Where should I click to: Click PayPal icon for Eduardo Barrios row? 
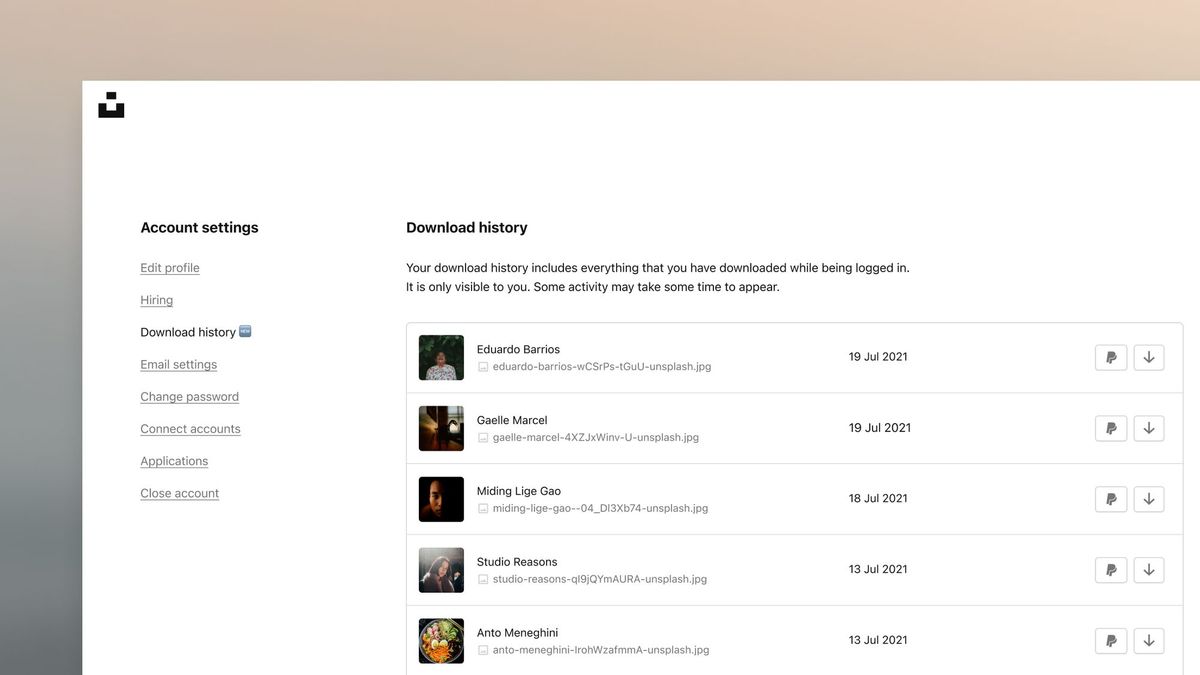coord(1111,358)
